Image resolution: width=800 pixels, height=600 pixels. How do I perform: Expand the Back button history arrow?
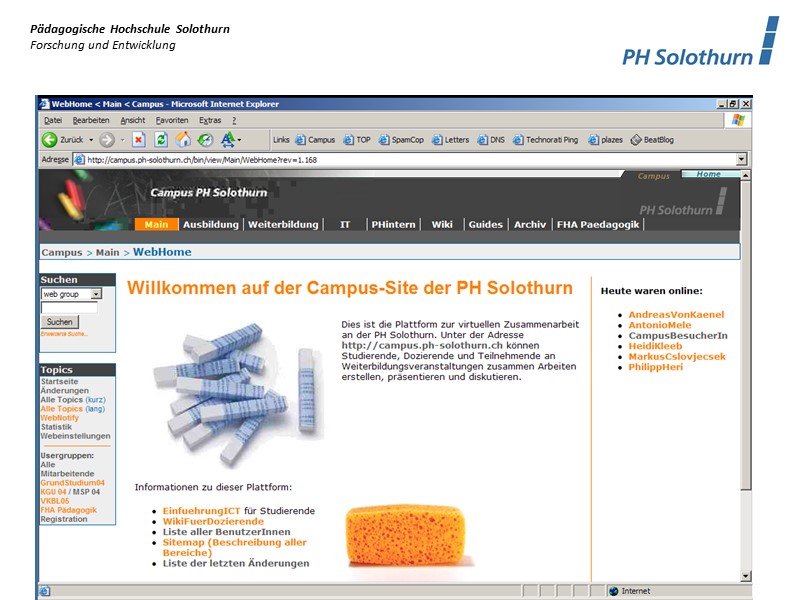point(91,140)
